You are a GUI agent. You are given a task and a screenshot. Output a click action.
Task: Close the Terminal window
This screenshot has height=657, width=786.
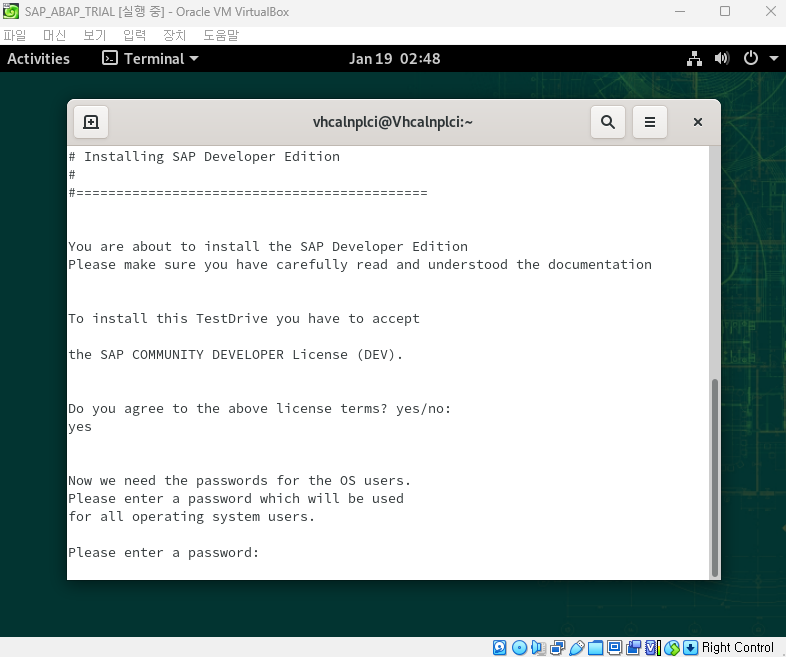coord(697,122)
